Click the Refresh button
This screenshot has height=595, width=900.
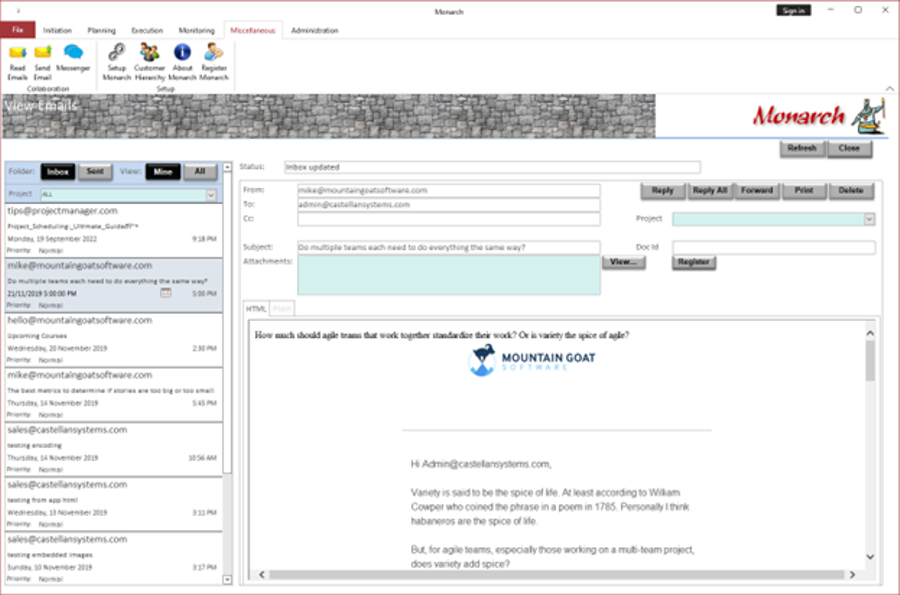[x=802, y=149]
